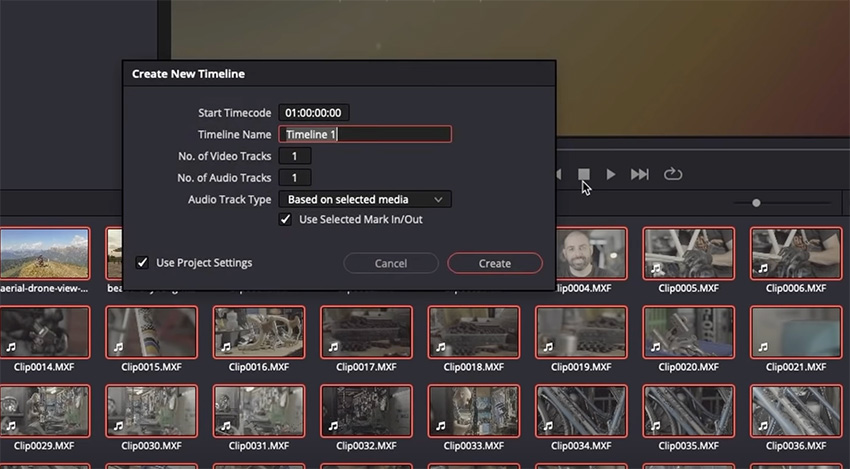
Task: Select Clip0016.MXF thumbnail
Action: pyautogui.click(x=259, y=332)
